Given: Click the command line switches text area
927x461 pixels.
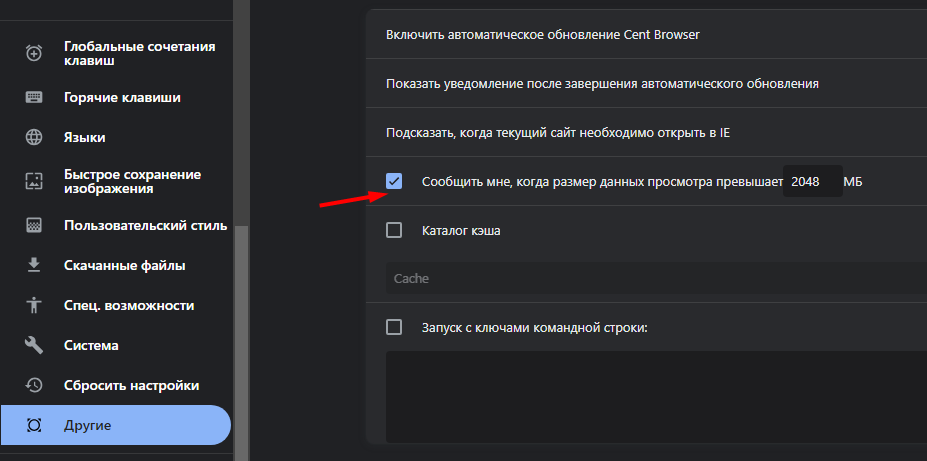Looking at the screenshot, I should [656, 397].
